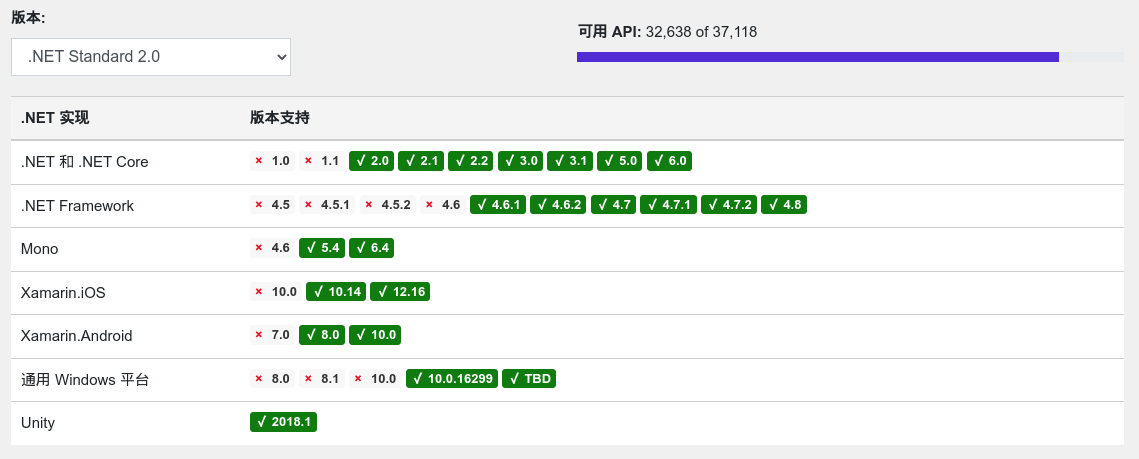Select the Xamarin.iOS 12.16 badge
Image resolution: width=1139 pixels, height=459 pixels.
pos(400,292)
